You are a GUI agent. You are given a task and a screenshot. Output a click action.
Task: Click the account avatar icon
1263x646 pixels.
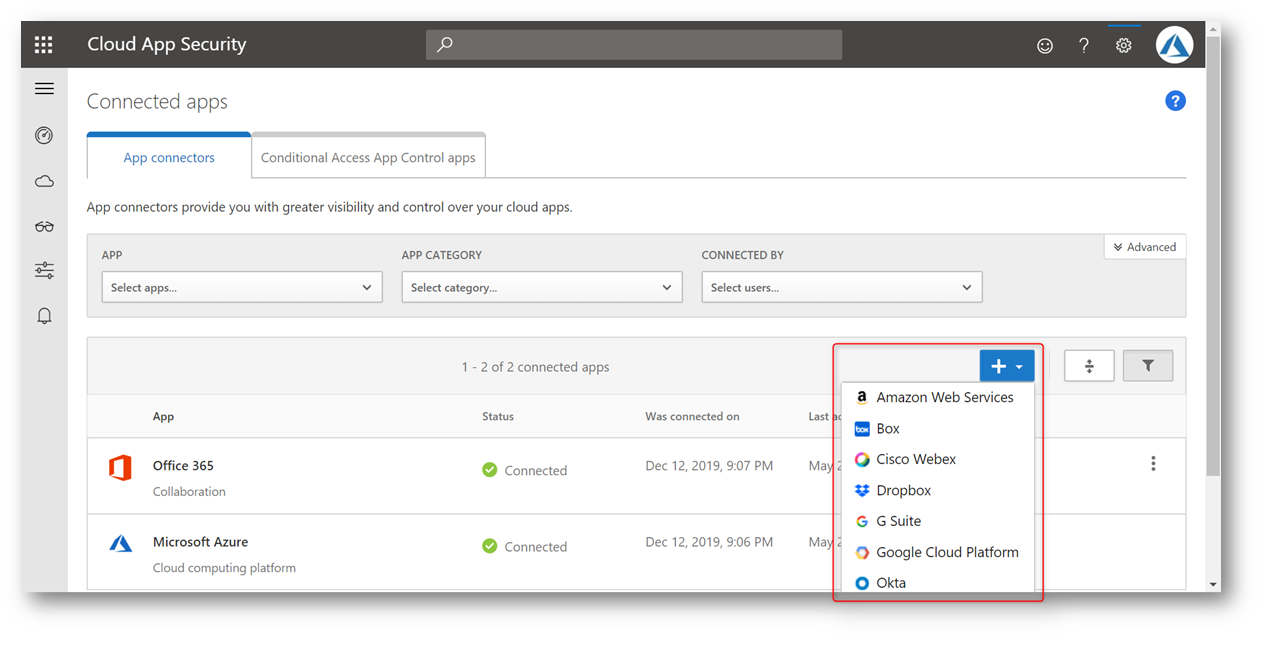click(1175, 45)
